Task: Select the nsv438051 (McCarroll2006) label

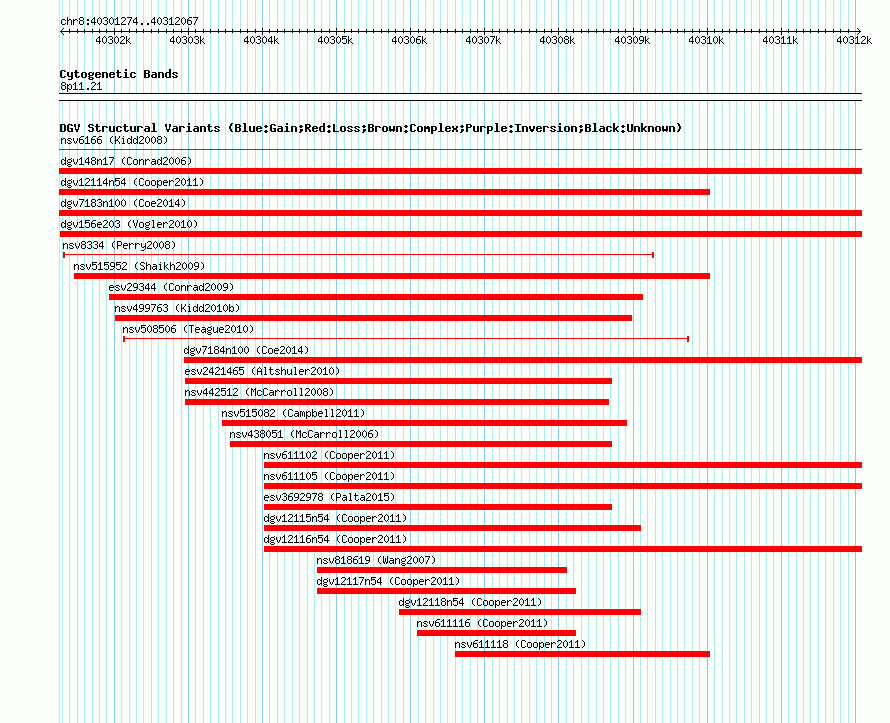Action: click(304, 434)
